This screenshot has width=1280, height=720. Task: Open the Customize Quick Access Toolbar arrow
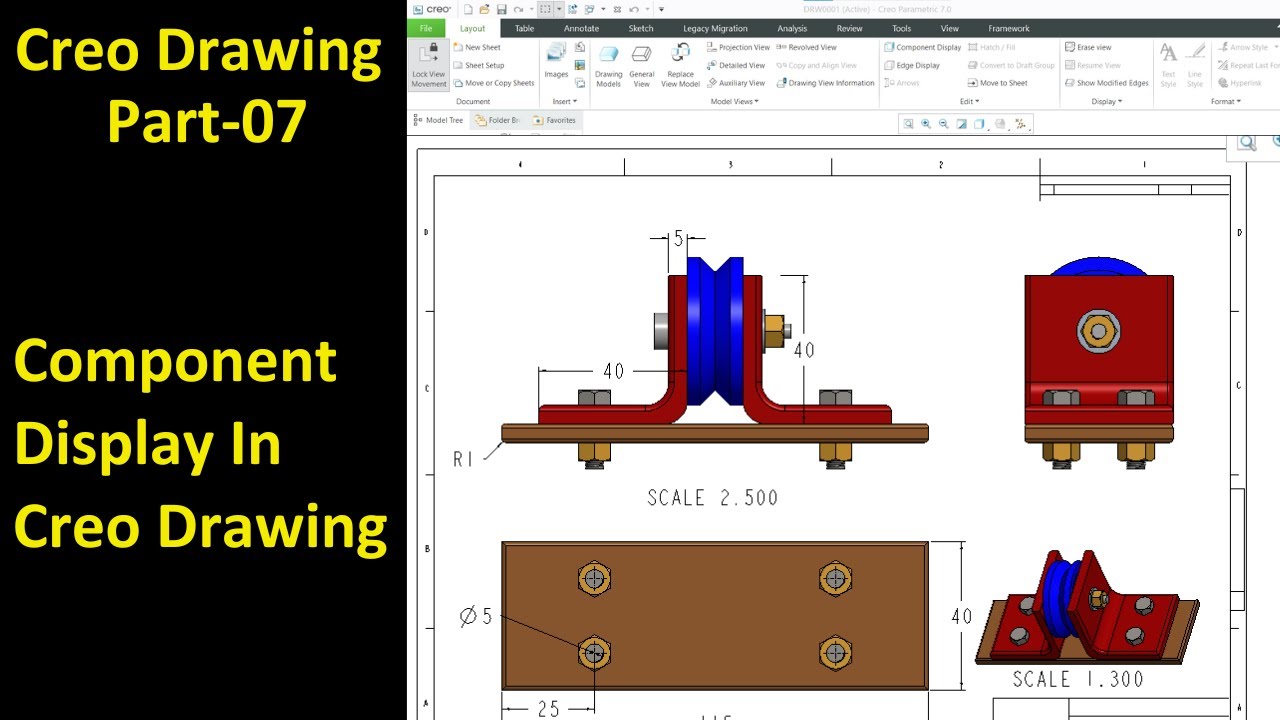click(661, 9)
